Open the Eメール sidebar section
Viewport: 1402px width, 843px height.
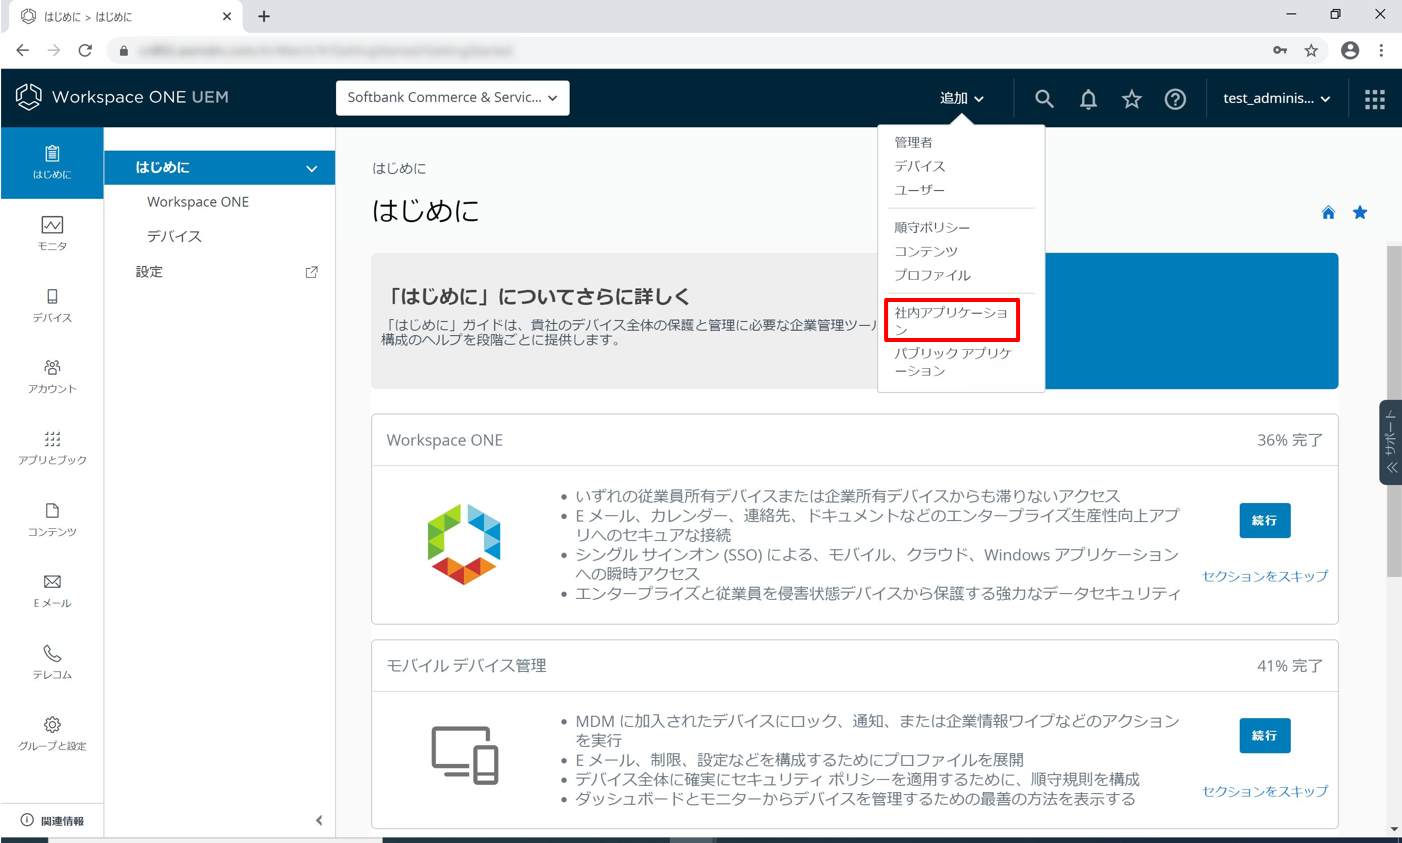(52, 590)
